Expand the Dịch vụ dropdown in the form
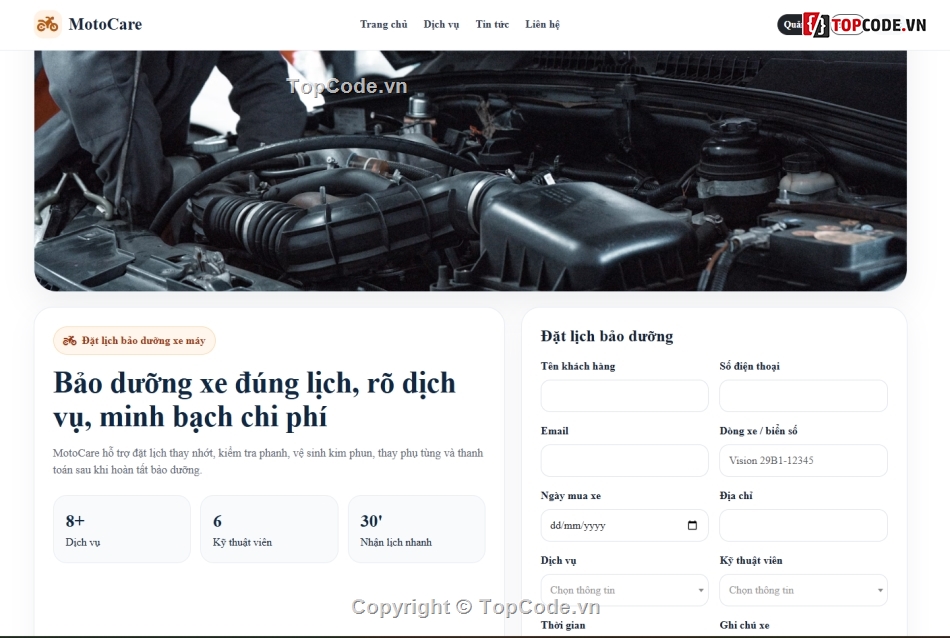 (624, 590)
